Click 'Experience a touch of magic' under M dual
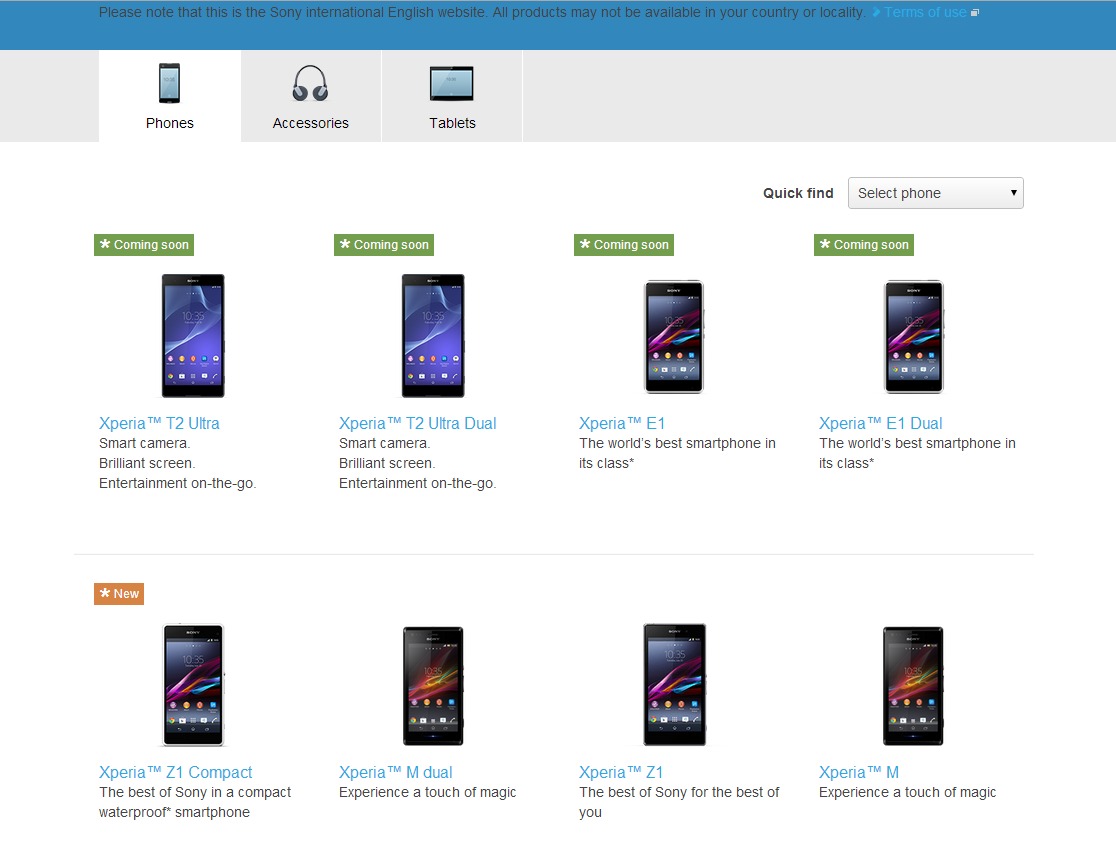This screenshot has height=850, width=1116. pyautogui.click(x=427, y=792)
